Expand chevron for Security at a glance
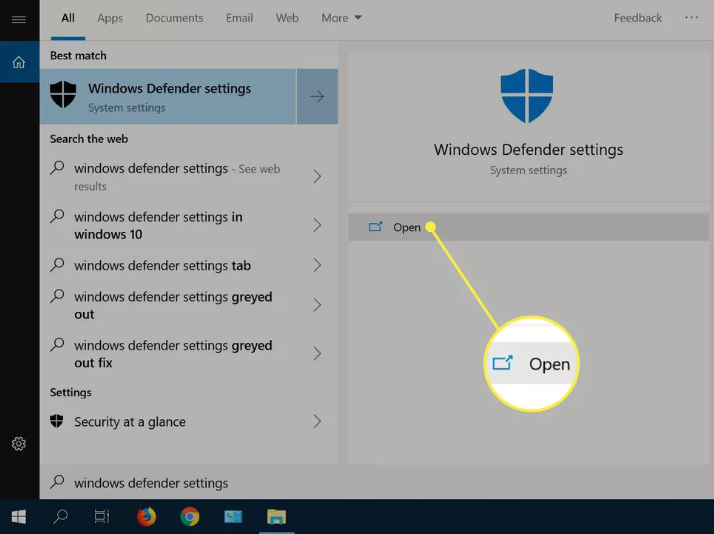Screen dimensions: 714x534 pos(317,421)
